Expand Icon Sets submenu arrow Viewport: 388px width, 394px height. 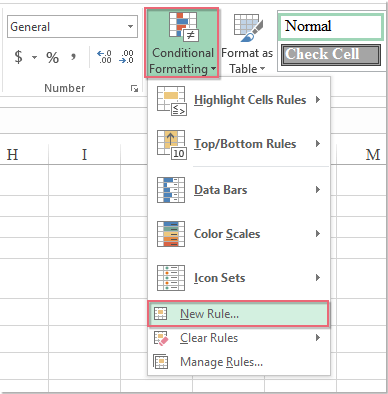(318, 277)
